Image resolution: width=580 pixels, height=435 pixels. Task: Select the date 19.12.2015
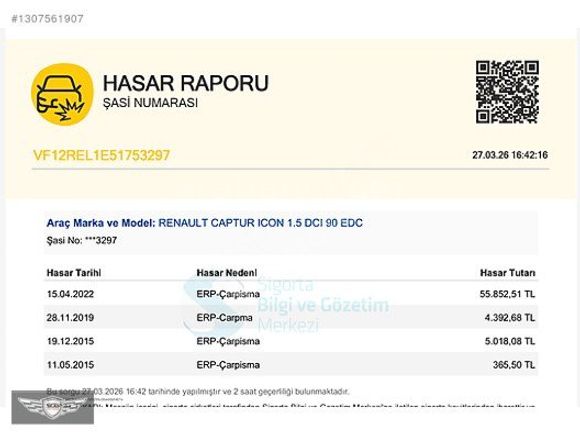coord(70,341)
